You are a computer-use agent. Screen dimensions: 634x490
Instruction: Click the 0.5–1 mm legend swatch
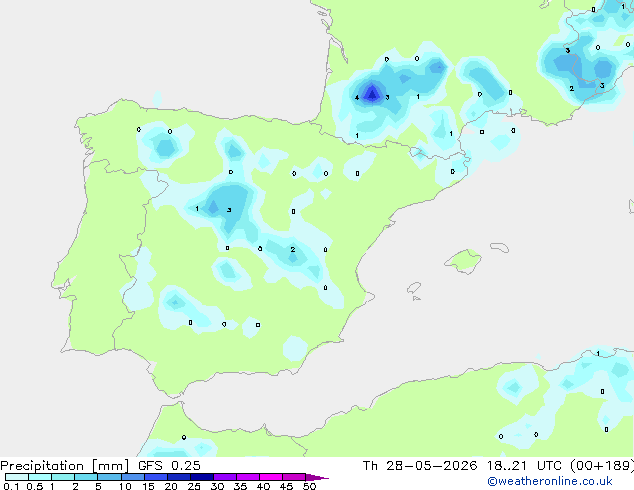tap(40, 477)
